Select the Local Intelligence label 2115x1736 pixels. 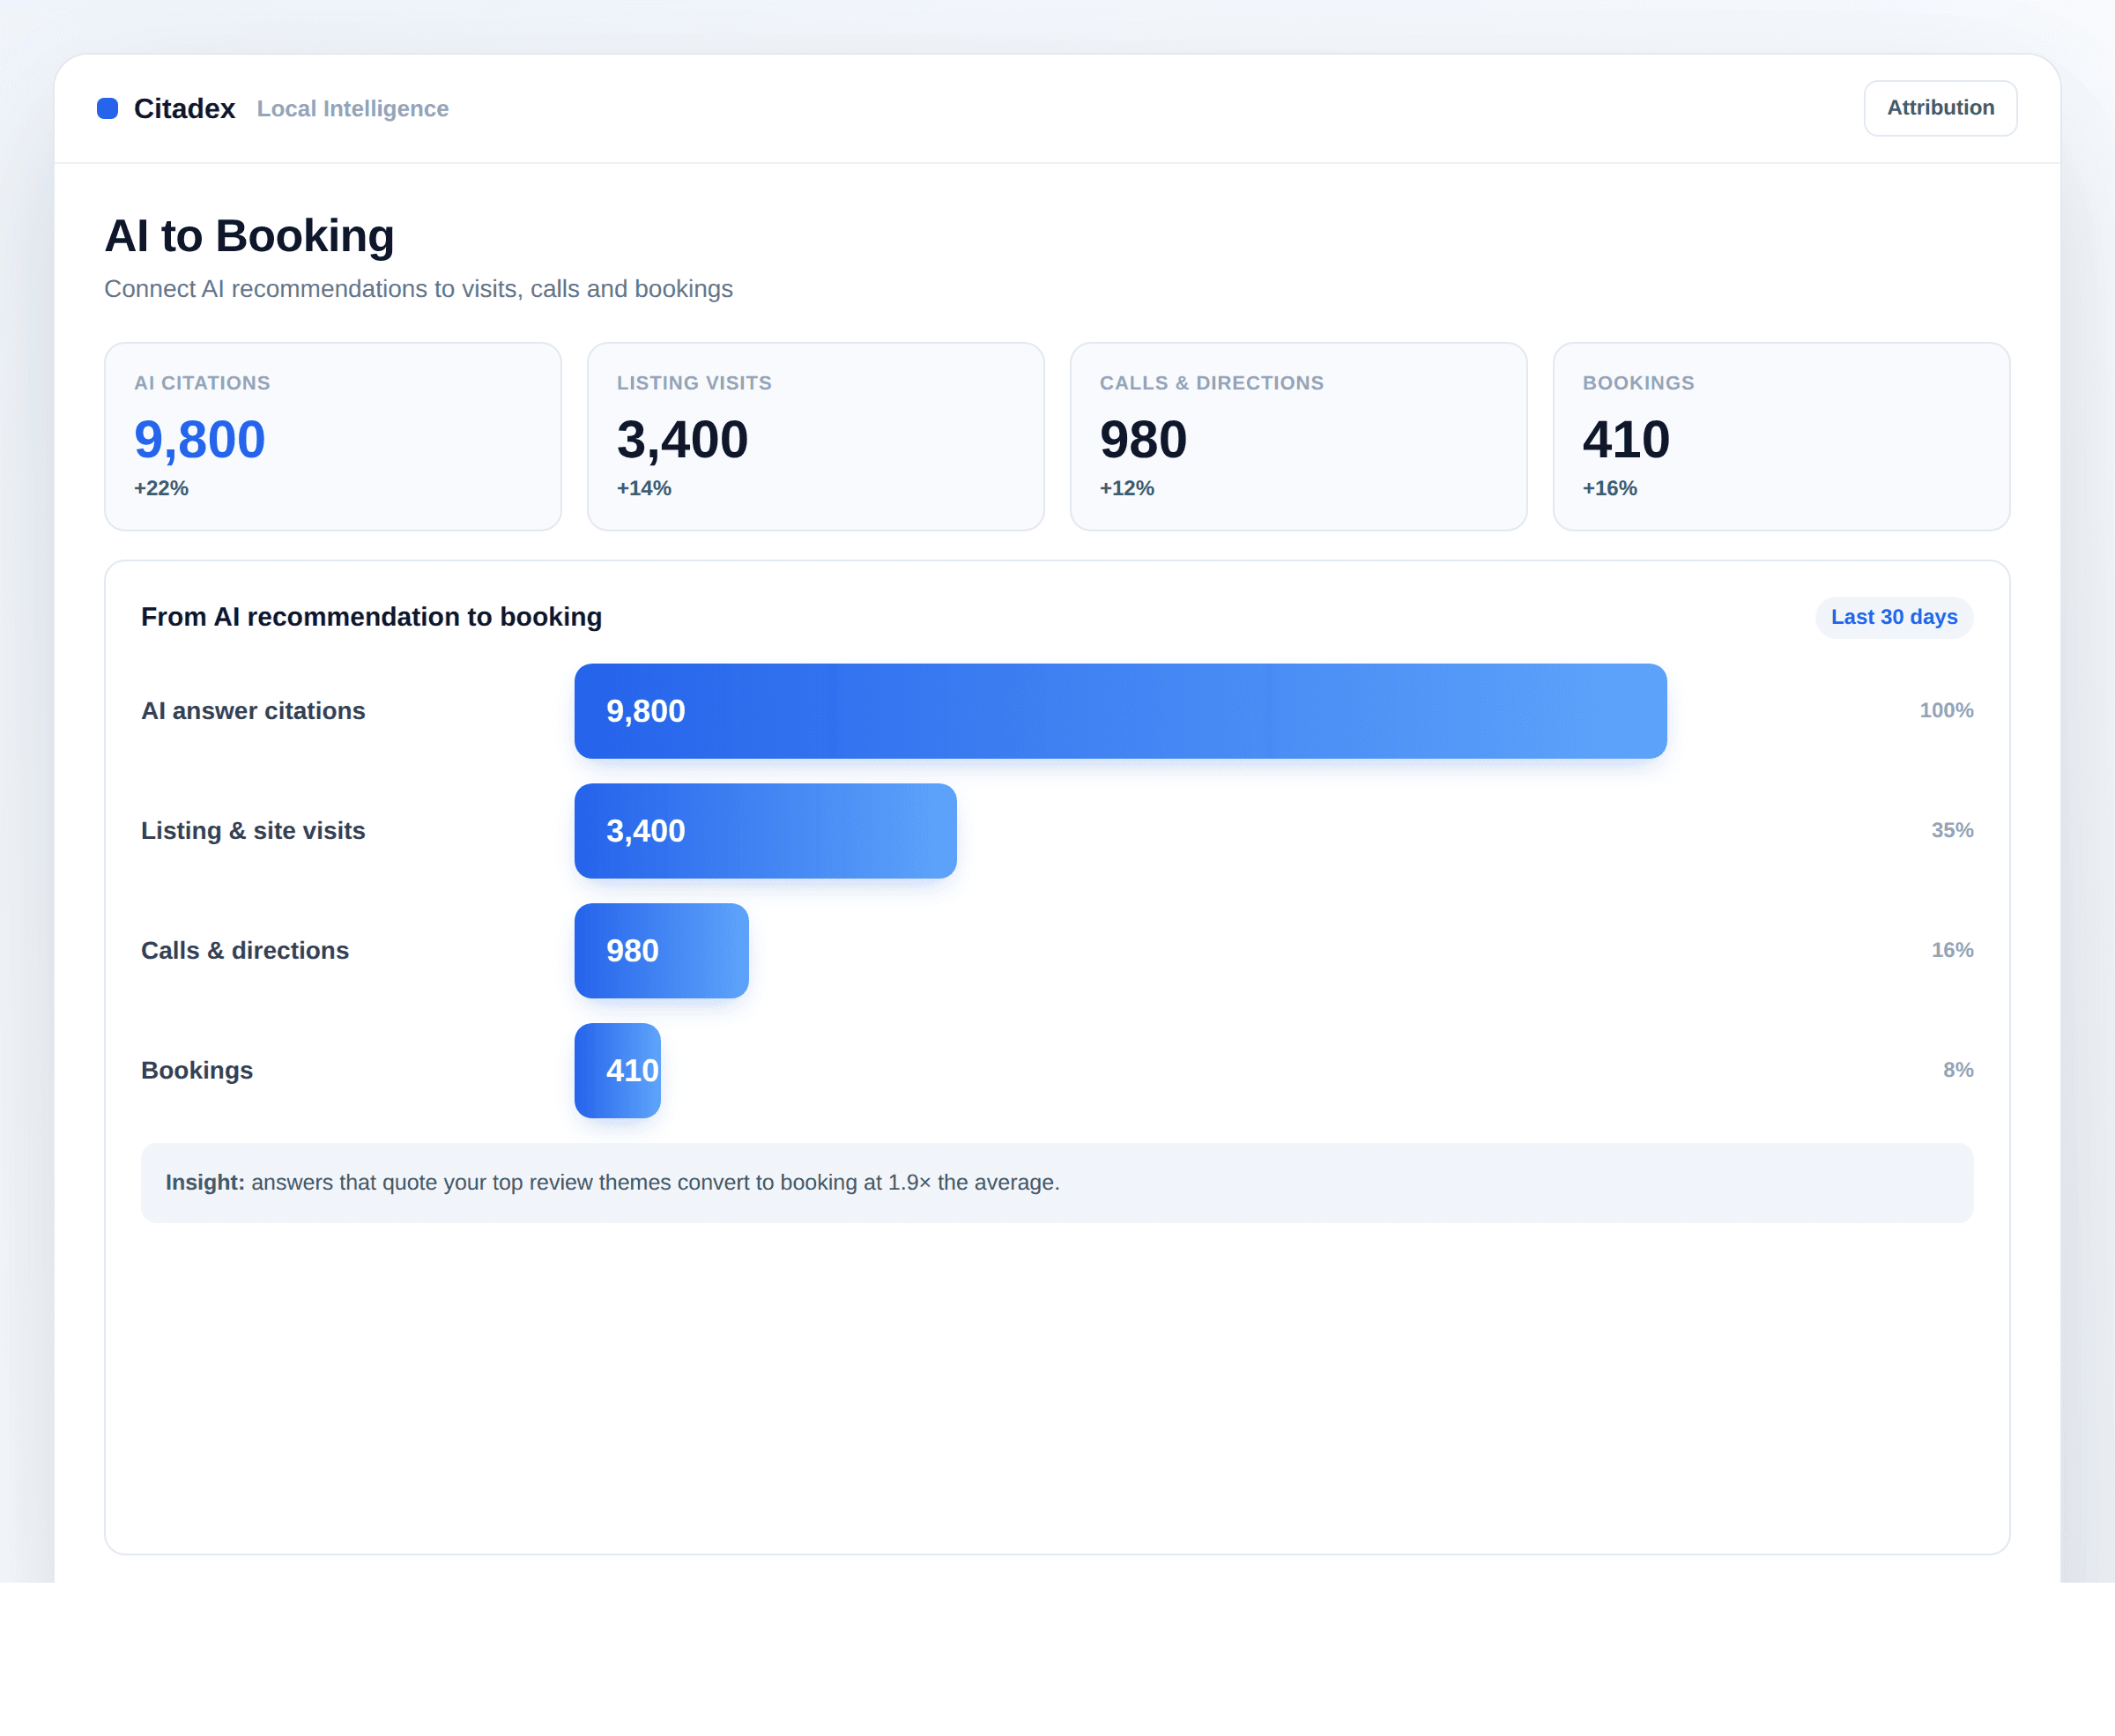point(352,108)
